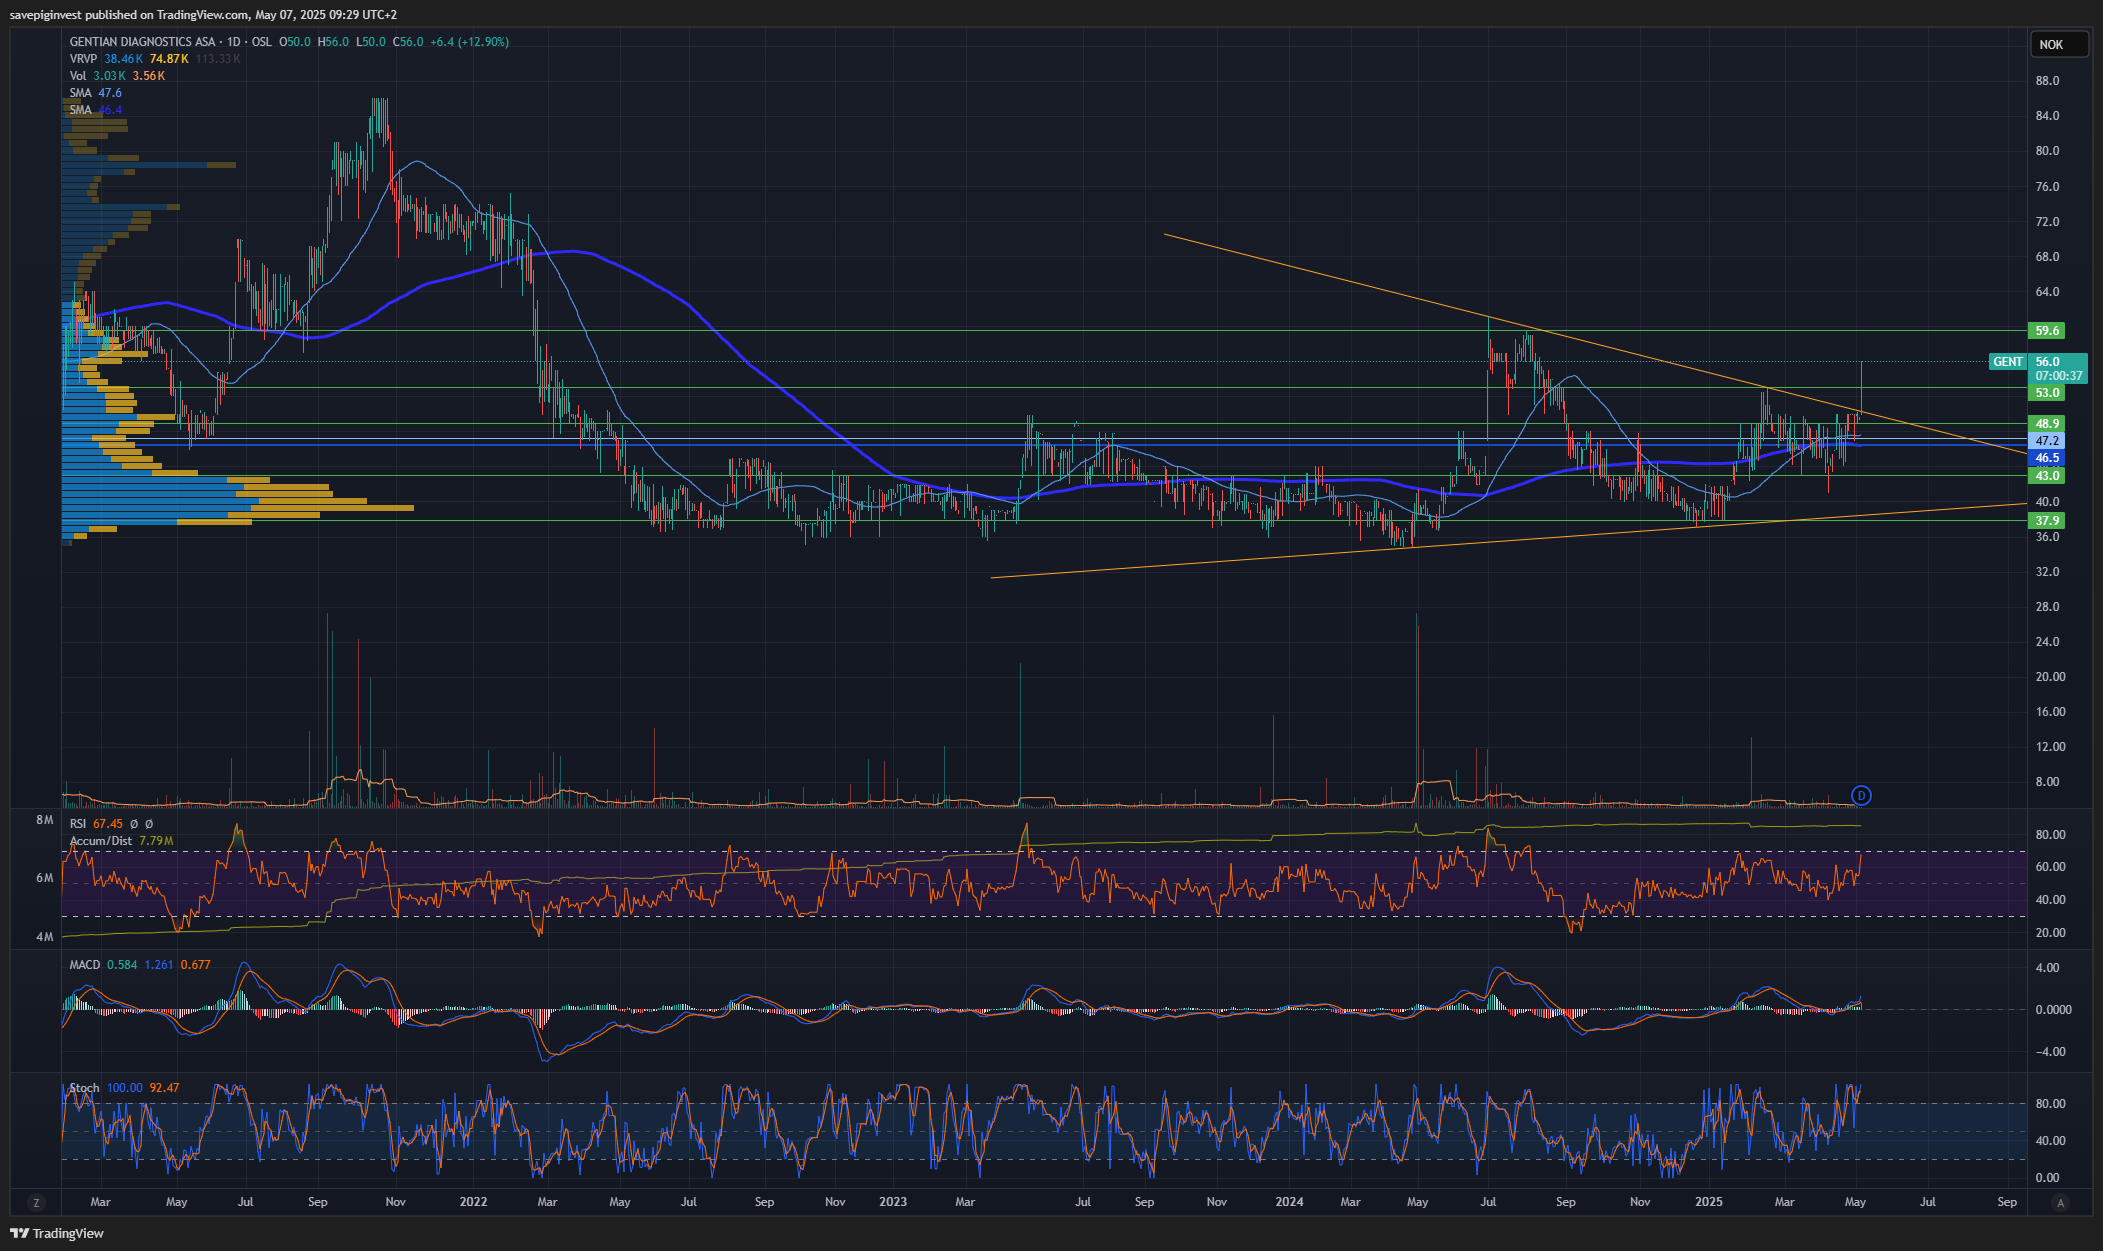Click the GENTIAN DIAGNOSTICS ASA symbol title

[x=143, y=42]
